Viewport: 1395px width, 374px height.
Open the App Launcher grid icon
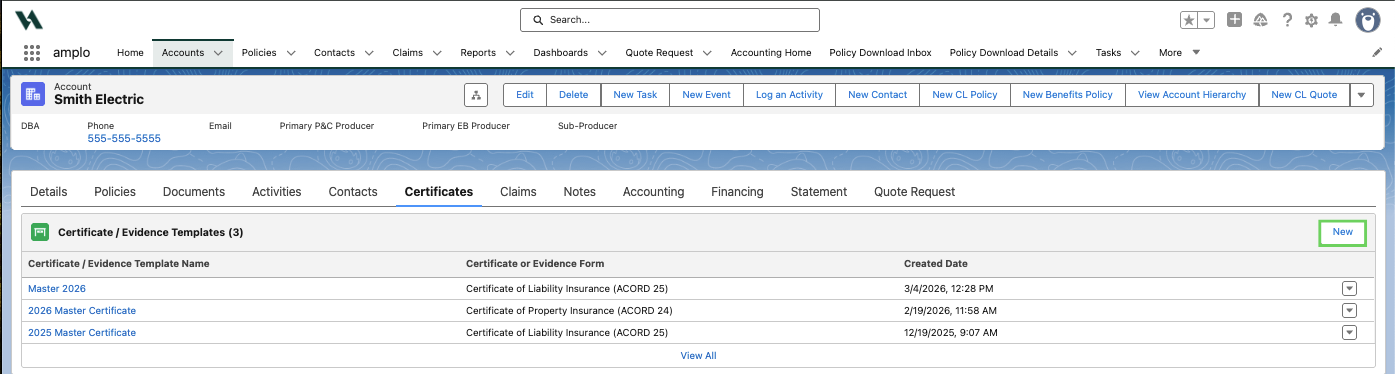[x=32, y=53]
